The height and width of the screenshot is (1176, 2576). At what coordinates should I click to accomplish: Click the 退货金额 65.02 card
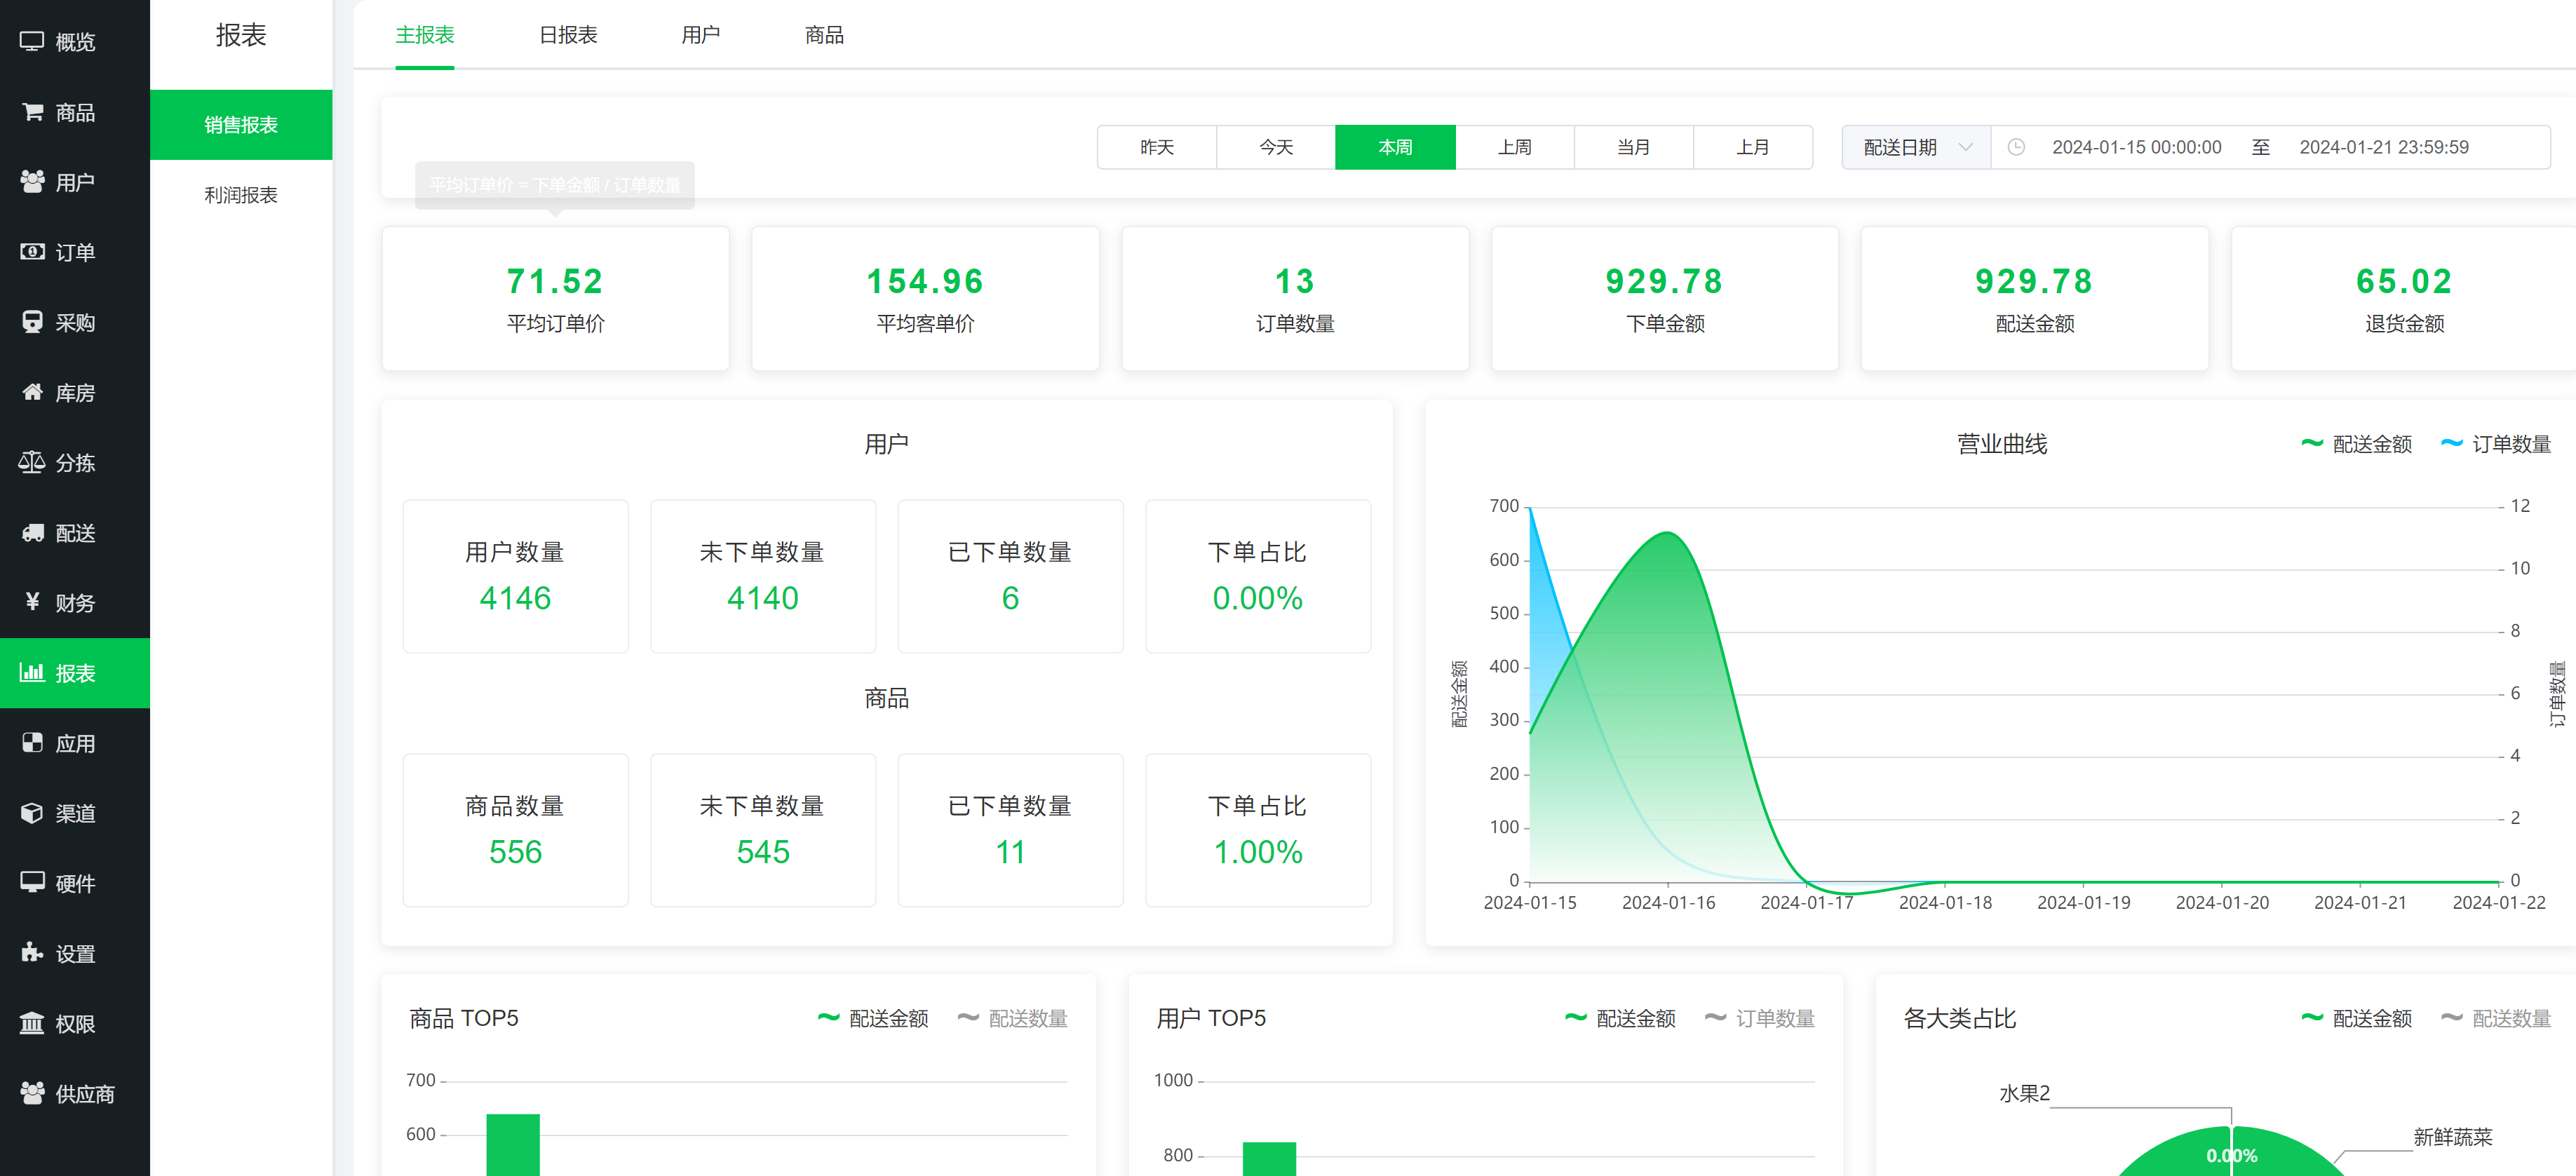(2404, 299)
